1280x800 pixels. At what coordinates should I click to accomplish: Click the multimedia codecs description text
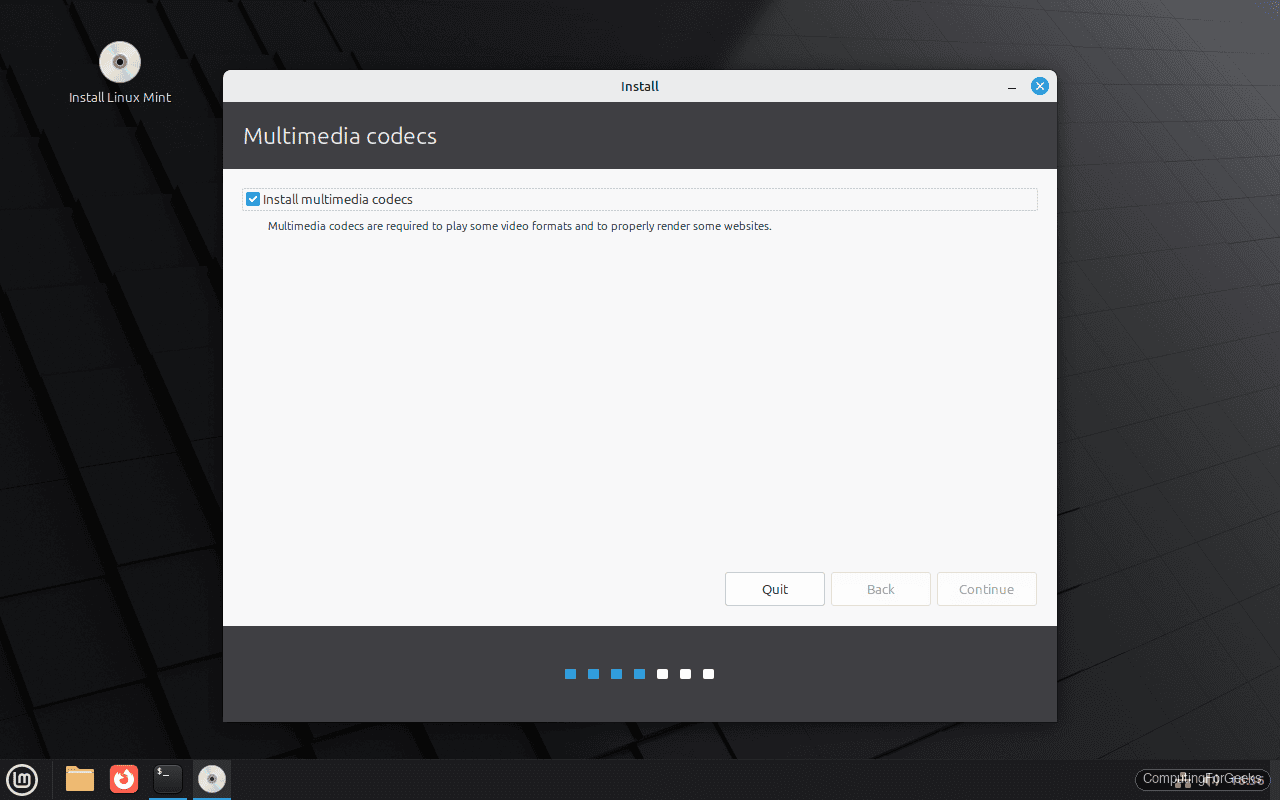click(x=519, y=226)
